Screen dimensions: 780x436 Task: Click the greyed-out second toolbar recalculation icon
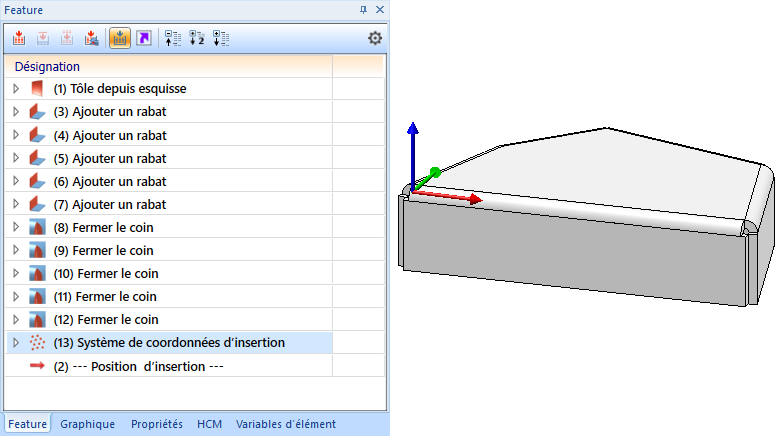(x=43, y=38)
